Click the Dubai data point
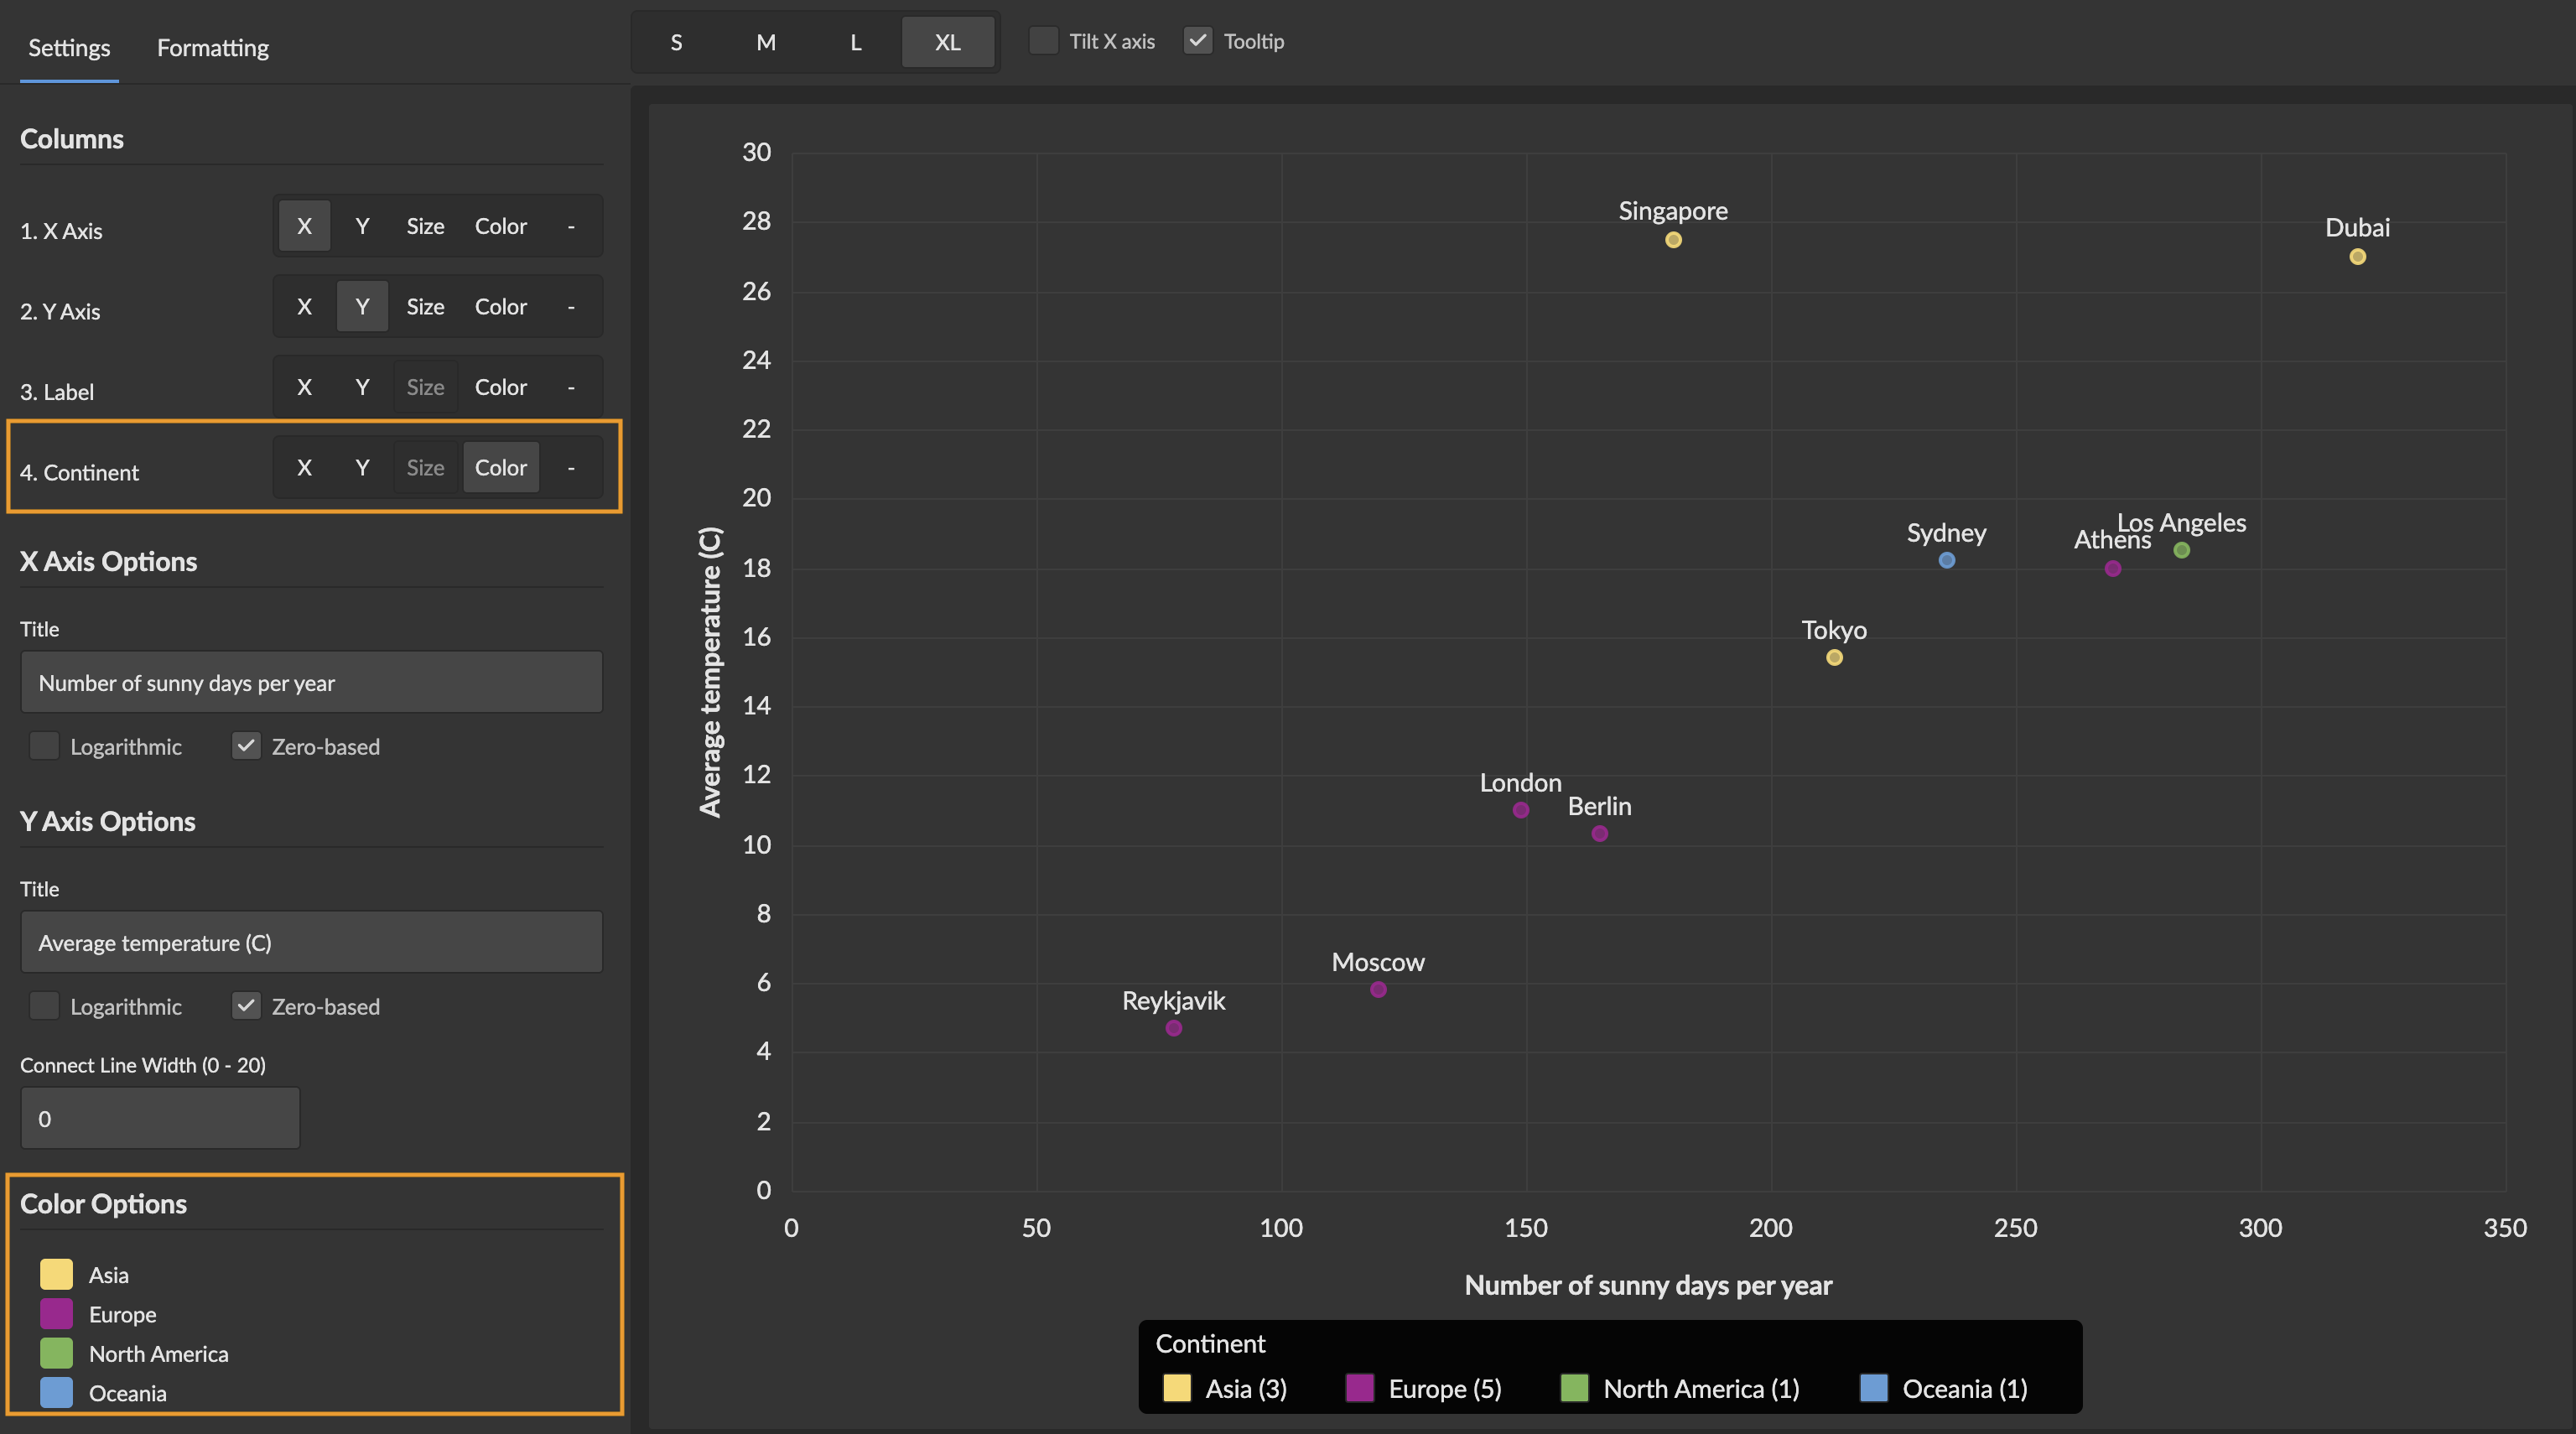The width and height of the screenshot is (2576, 1434). (2357, 257)
